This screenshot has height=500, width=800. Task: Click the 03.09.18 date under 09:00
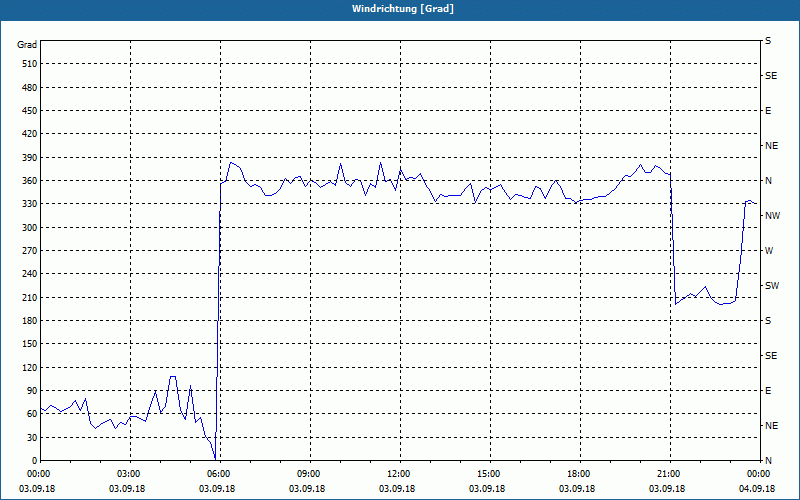tap(307, 489)
